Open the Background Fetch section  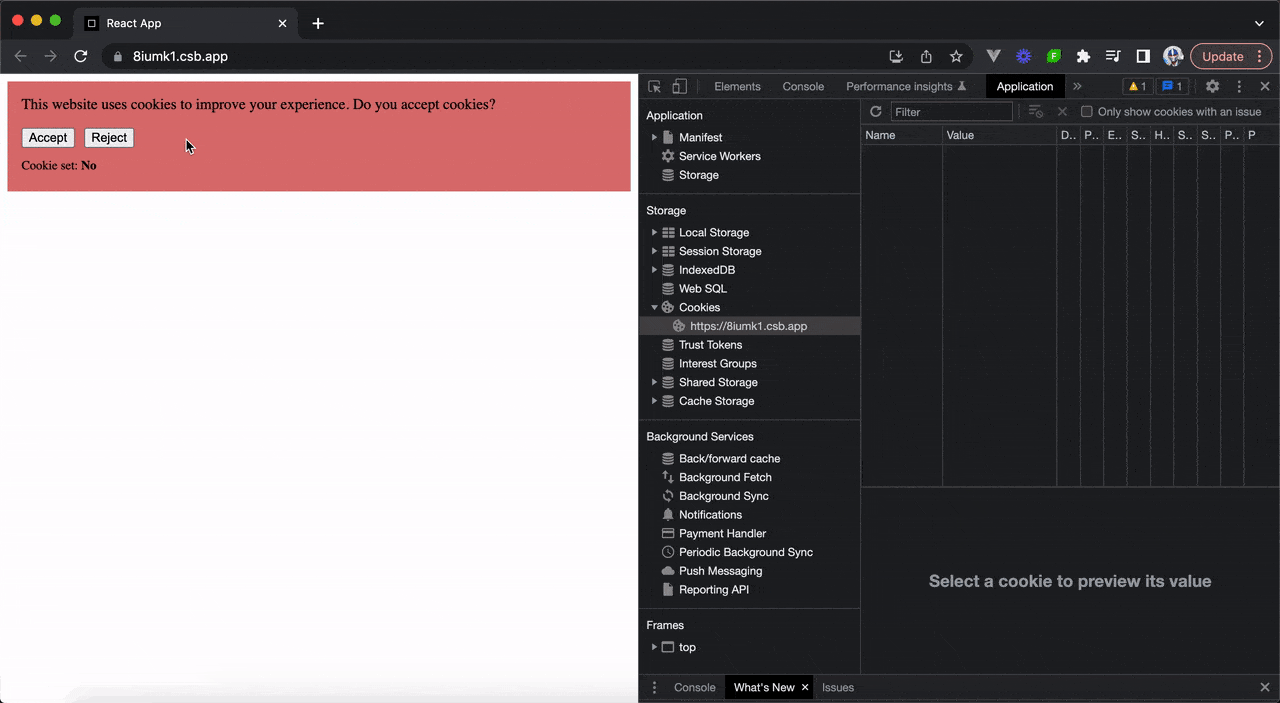[725, 477]
